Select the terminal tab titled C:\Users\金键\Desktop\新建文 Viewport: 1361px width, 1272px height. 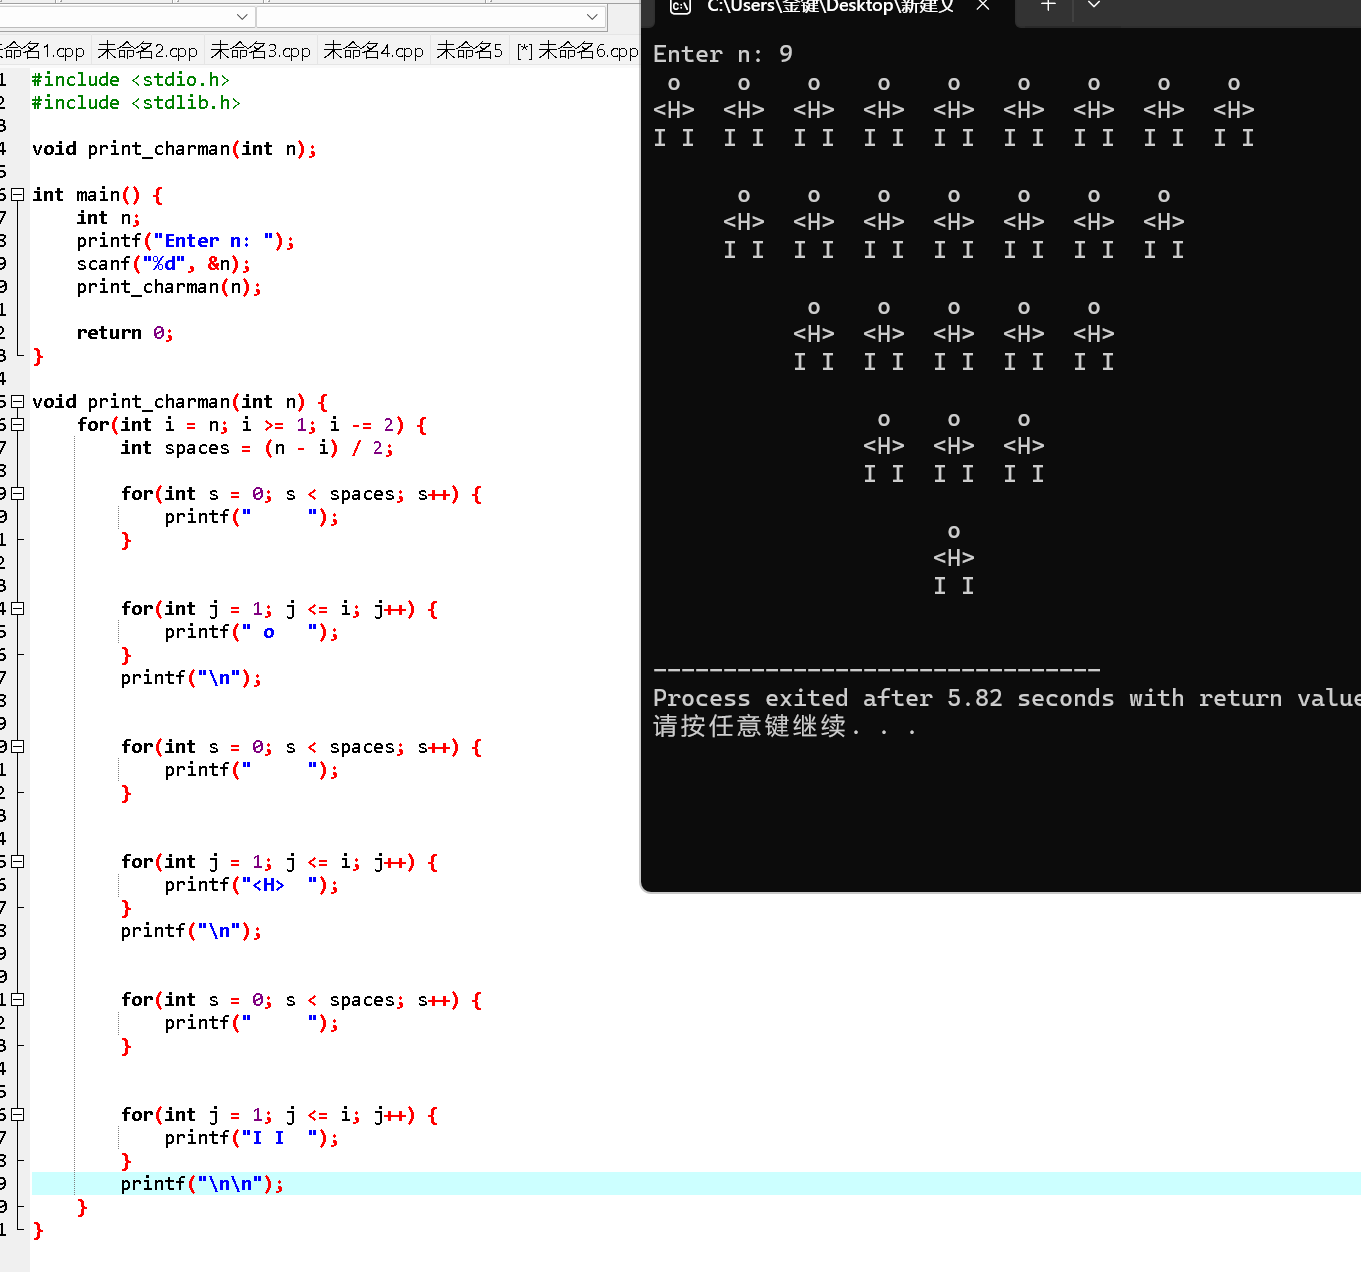click(x=830, y=6)
